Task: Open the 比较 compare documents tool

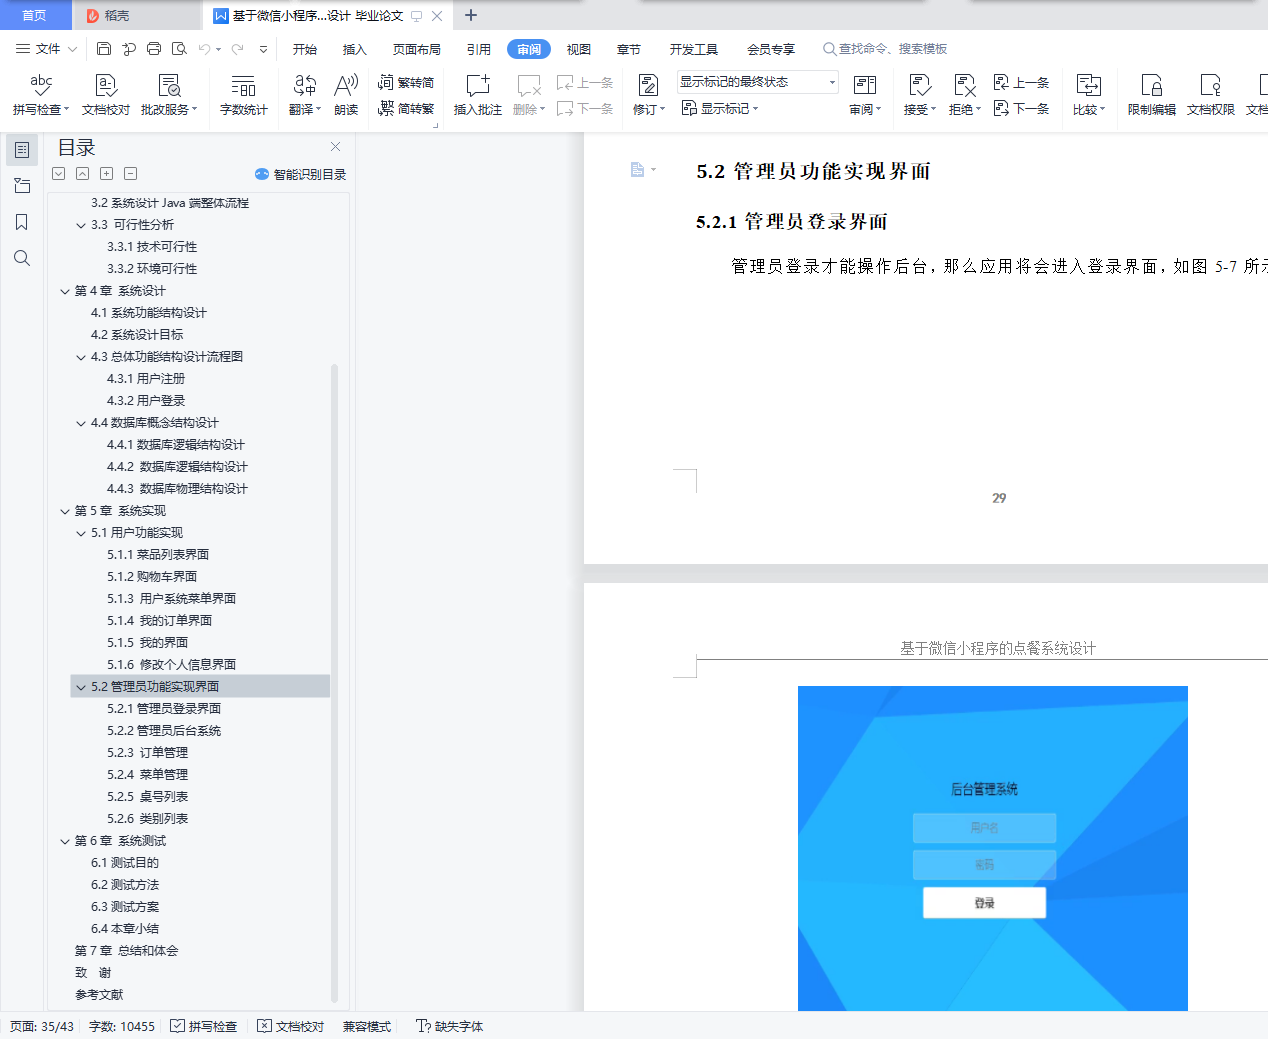Action: click(x=1088, y=94)
